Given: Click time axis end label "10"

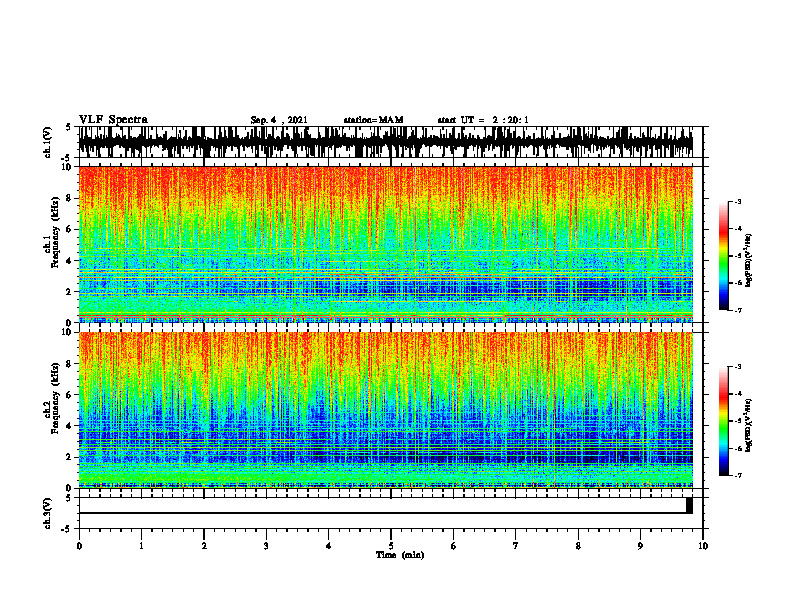Looking at the screenshot, I should click(x=703, y=546).
